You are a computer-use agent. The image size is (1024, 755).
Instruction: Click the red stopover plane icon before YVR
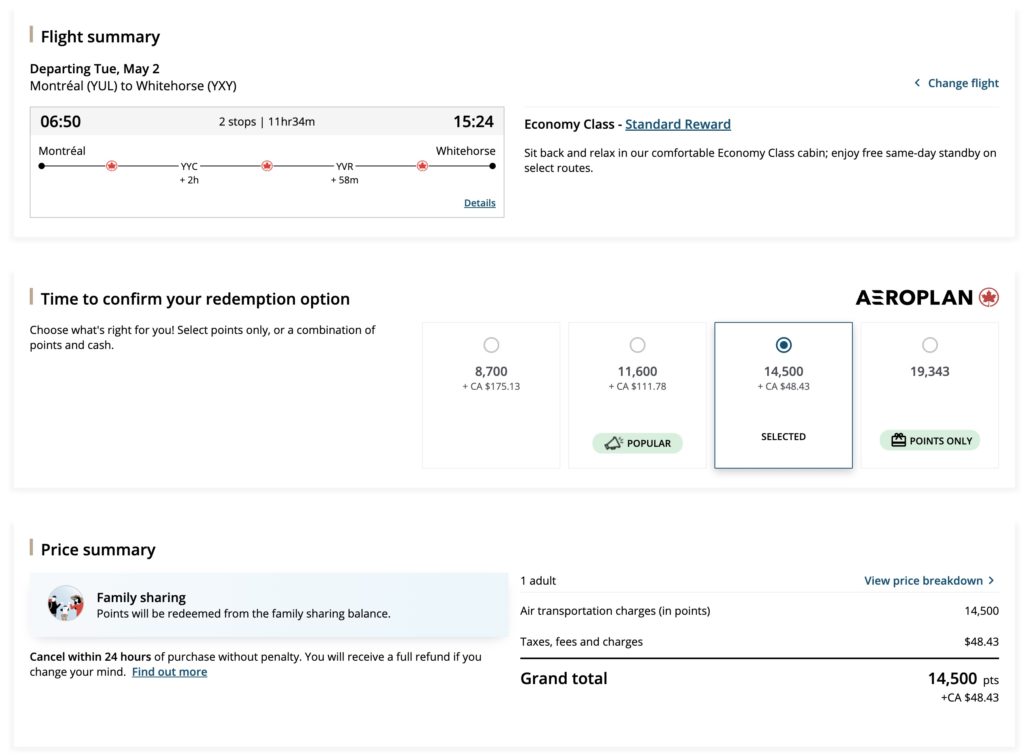coord(267,165)
